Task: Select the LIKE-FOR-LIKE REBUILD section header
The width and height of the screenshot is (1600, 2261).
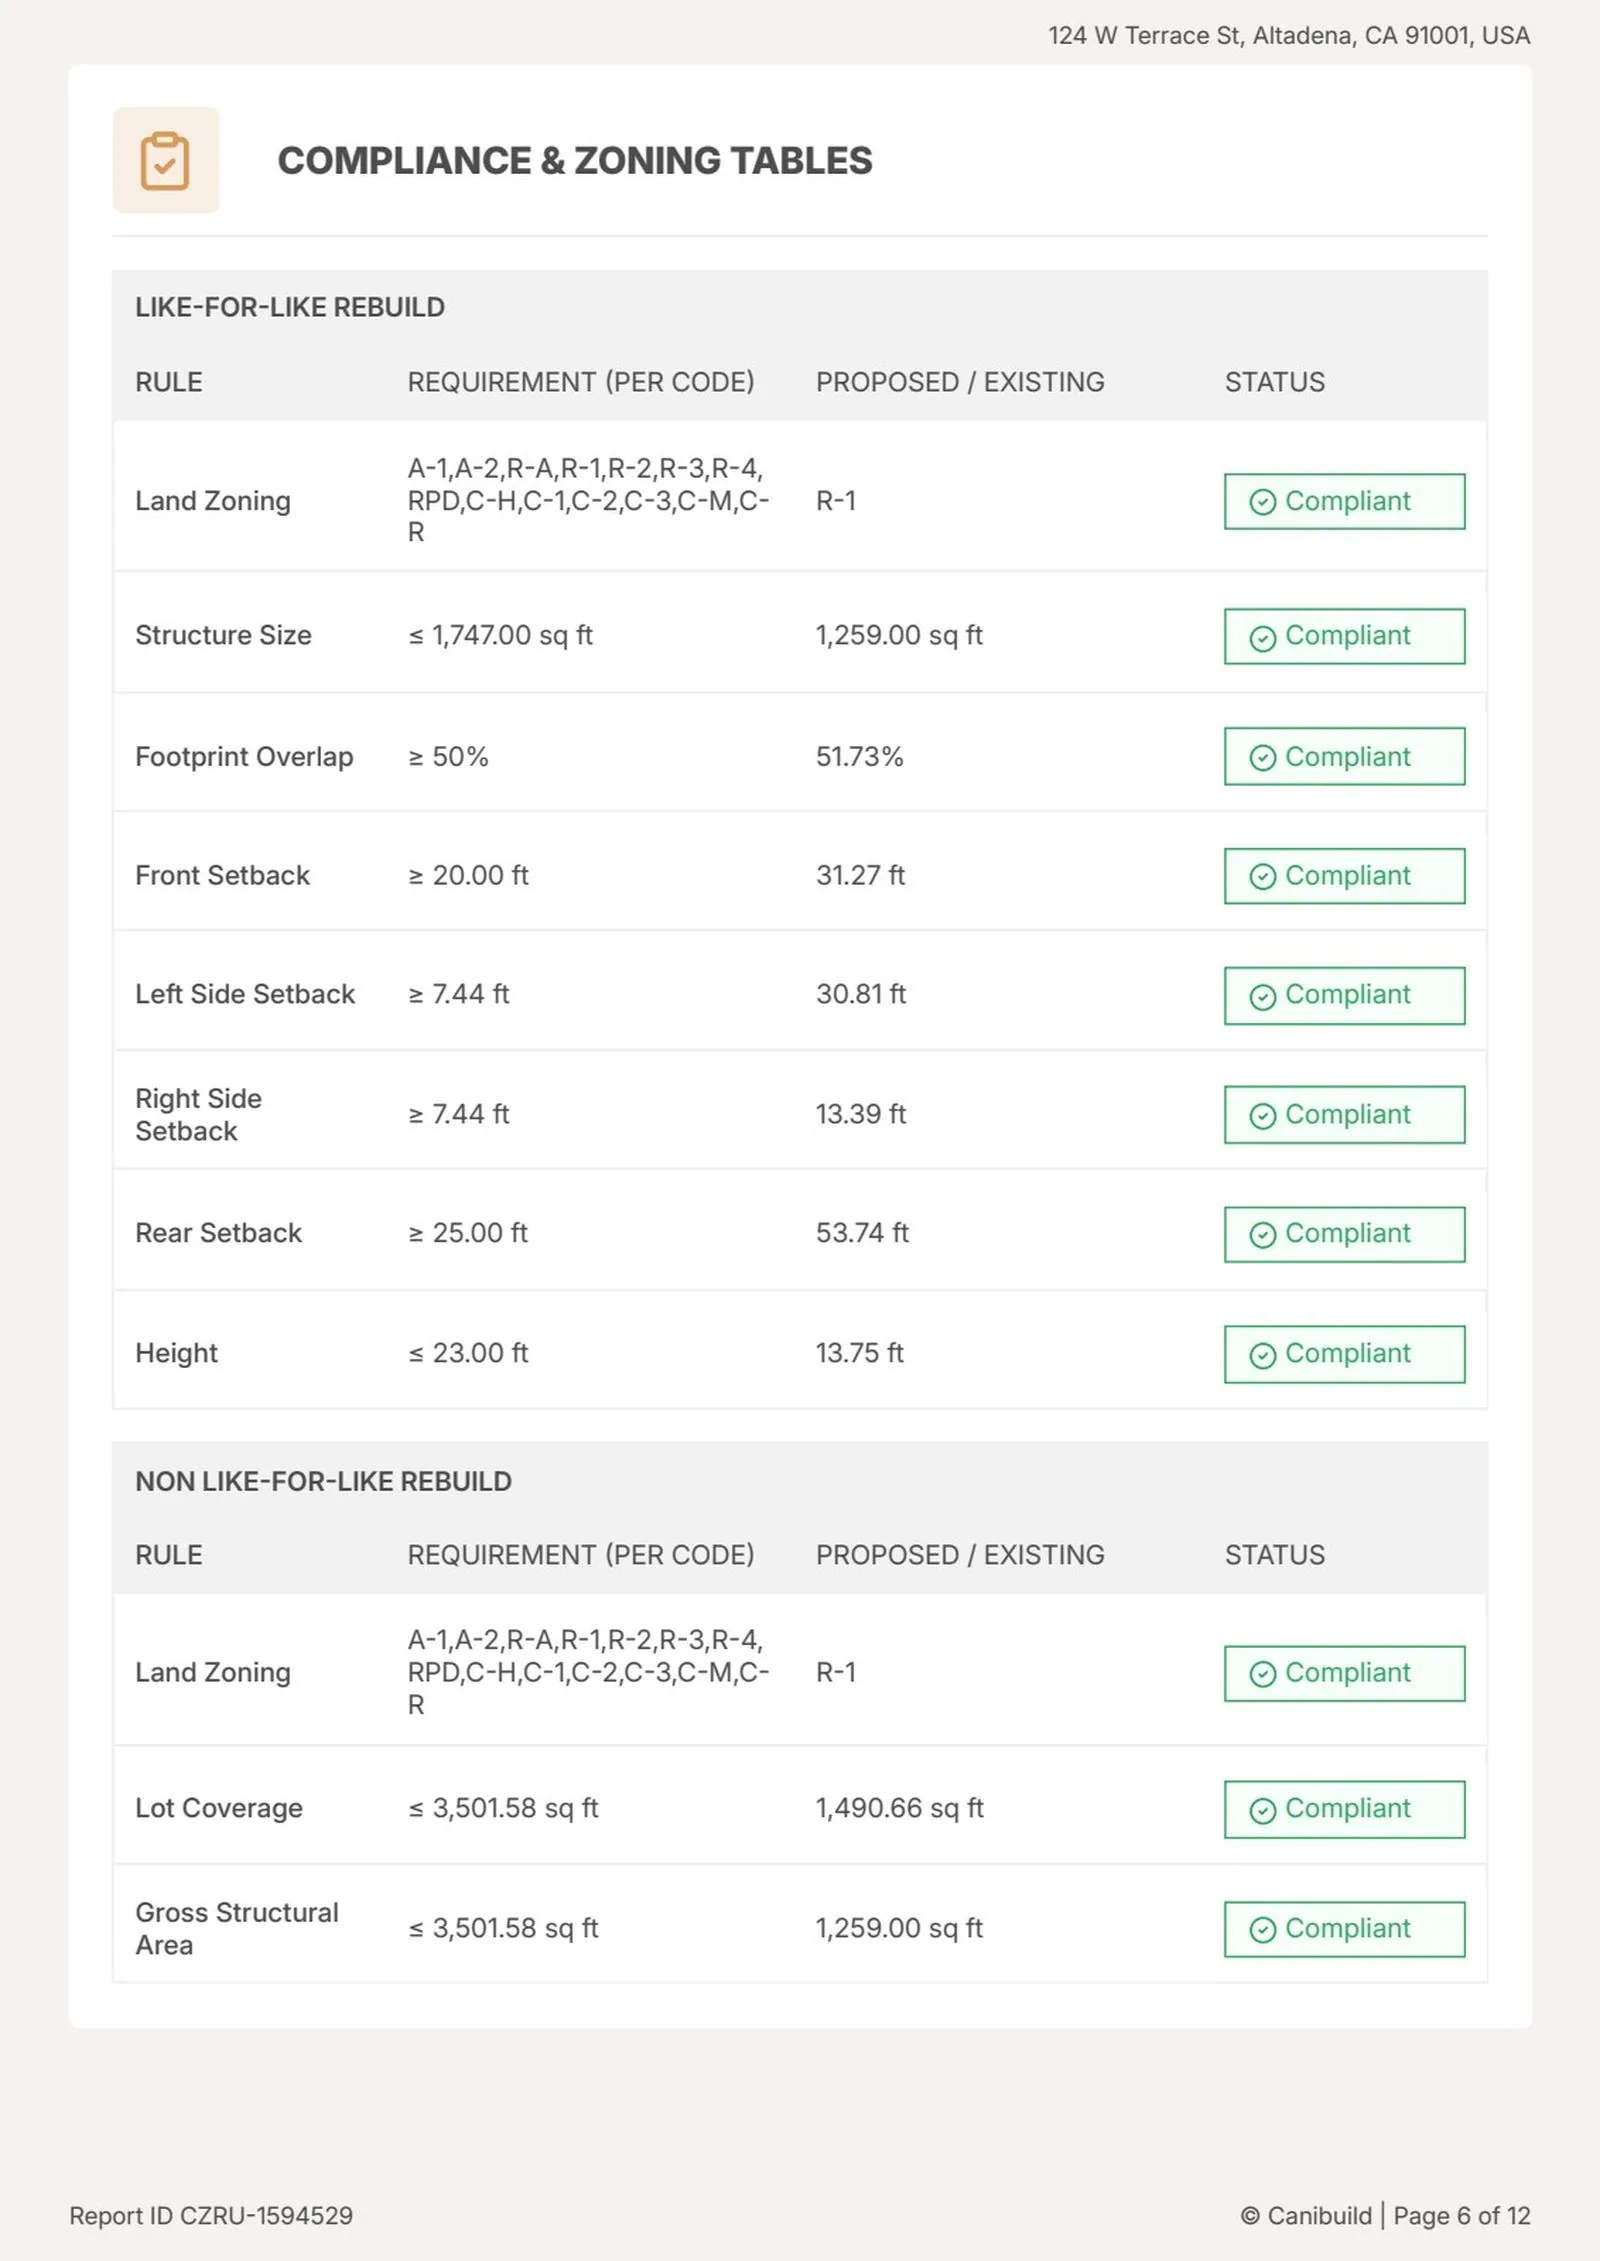Action: click(x=290, y=307)
